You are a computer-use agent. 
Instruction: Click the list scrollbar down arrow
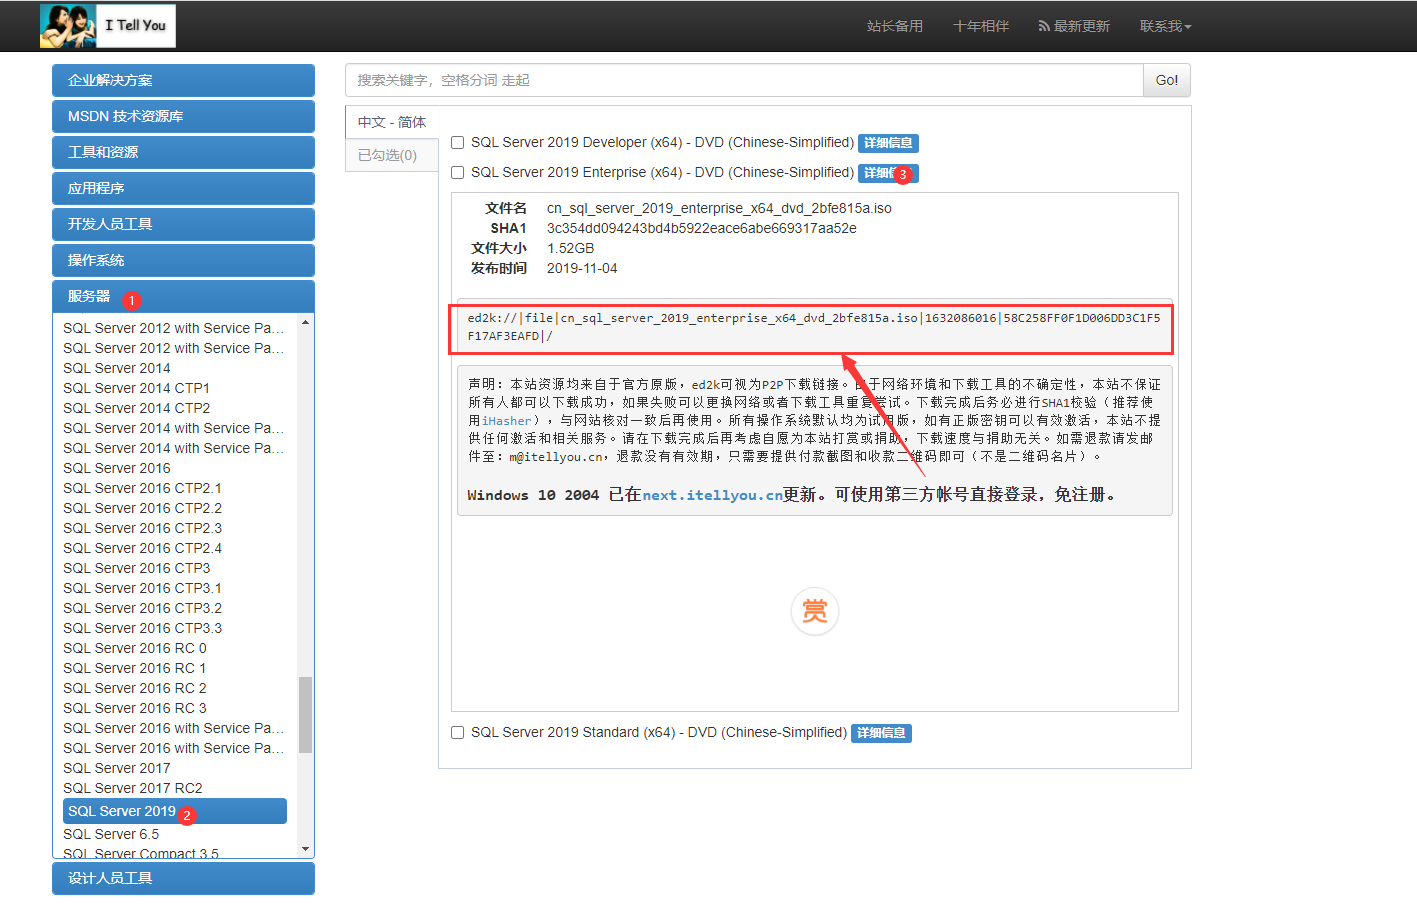(305, 849)
